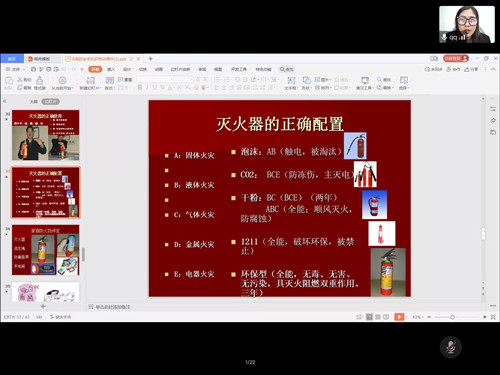Toggle the slide thumbnails pill in the panel header

pos(50,101)
